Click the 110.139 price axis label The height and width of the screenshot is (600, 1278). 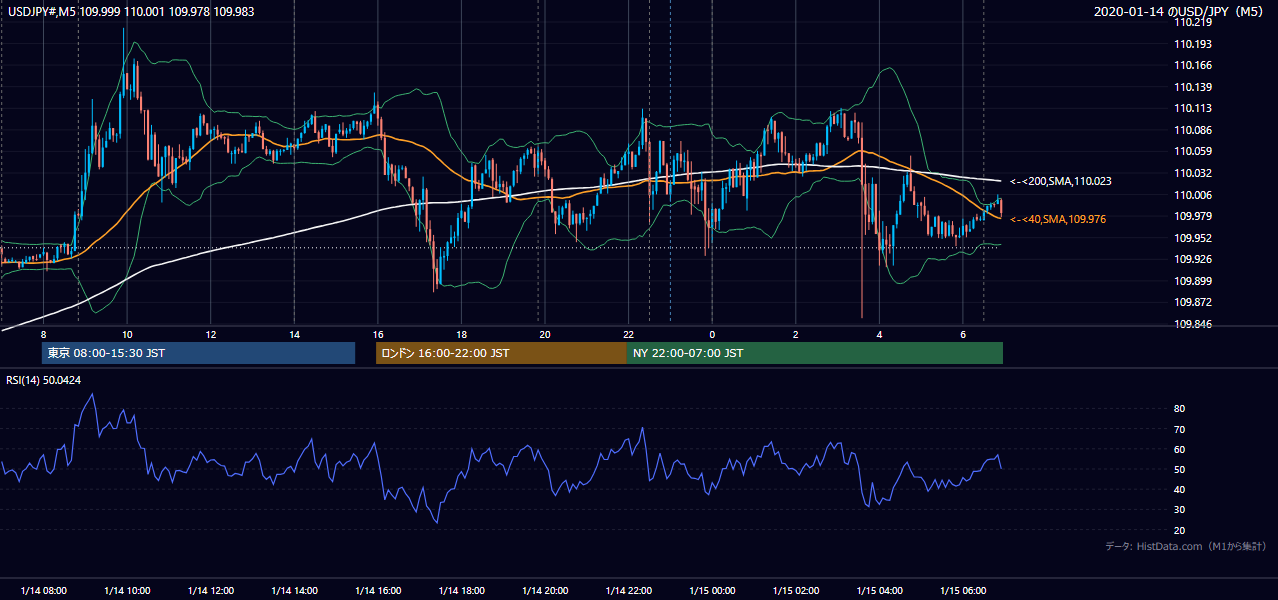pyautogui.click(x=1193, y=88)
